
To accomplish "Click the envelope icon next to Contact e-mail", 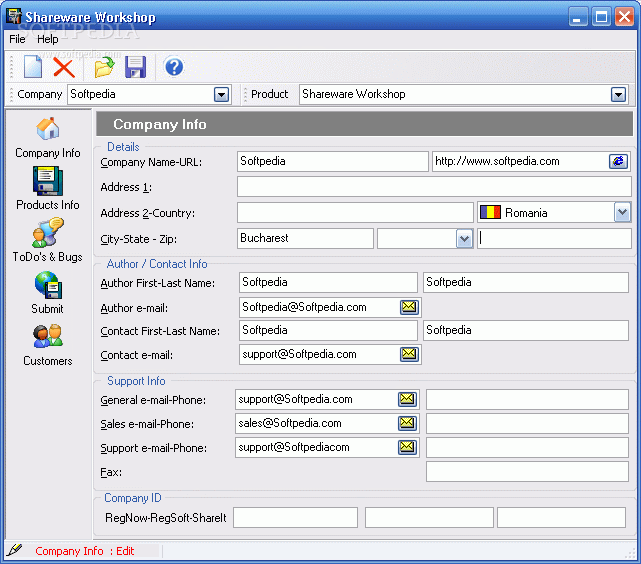I will coord(409,354).
